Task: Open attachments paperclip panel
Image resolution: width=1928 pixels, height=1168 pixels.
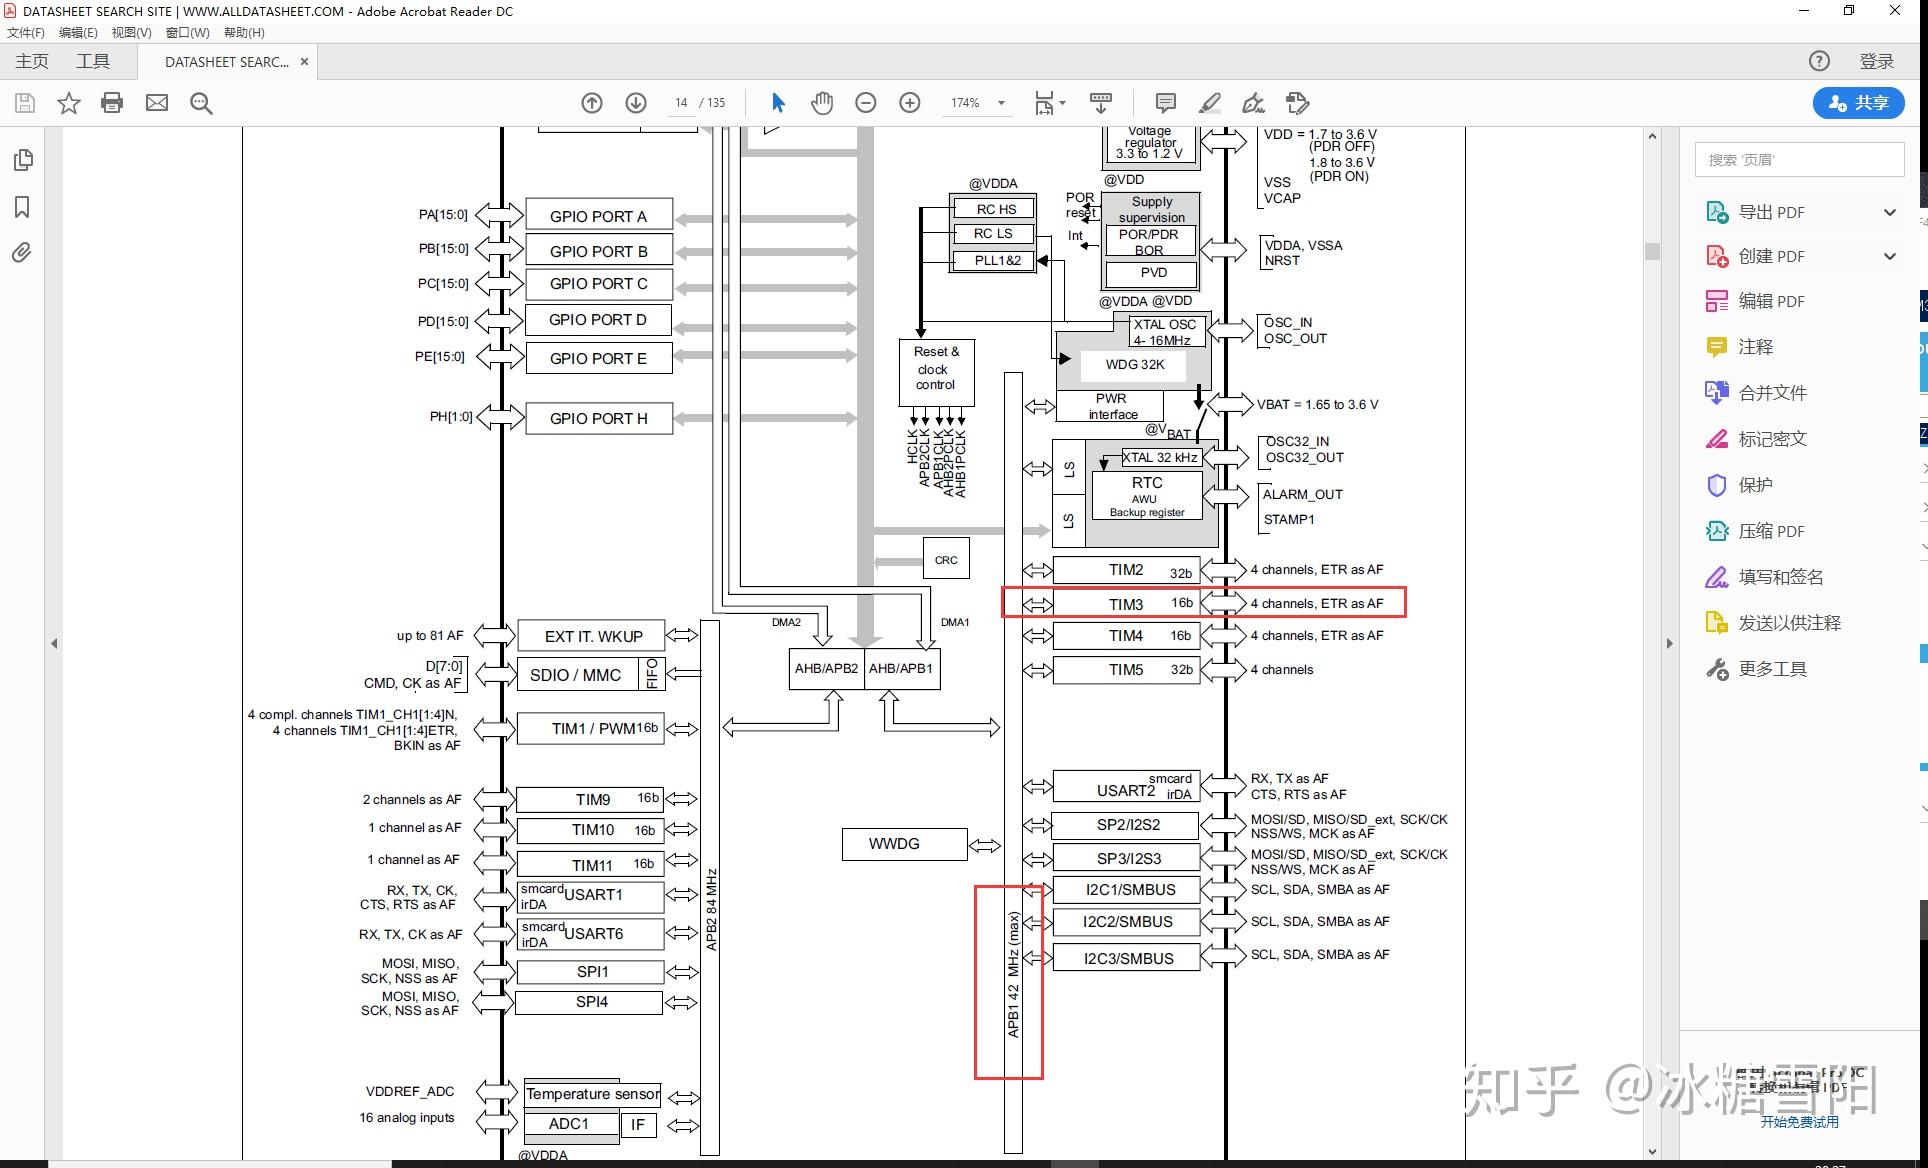Action: pos(22,252)
